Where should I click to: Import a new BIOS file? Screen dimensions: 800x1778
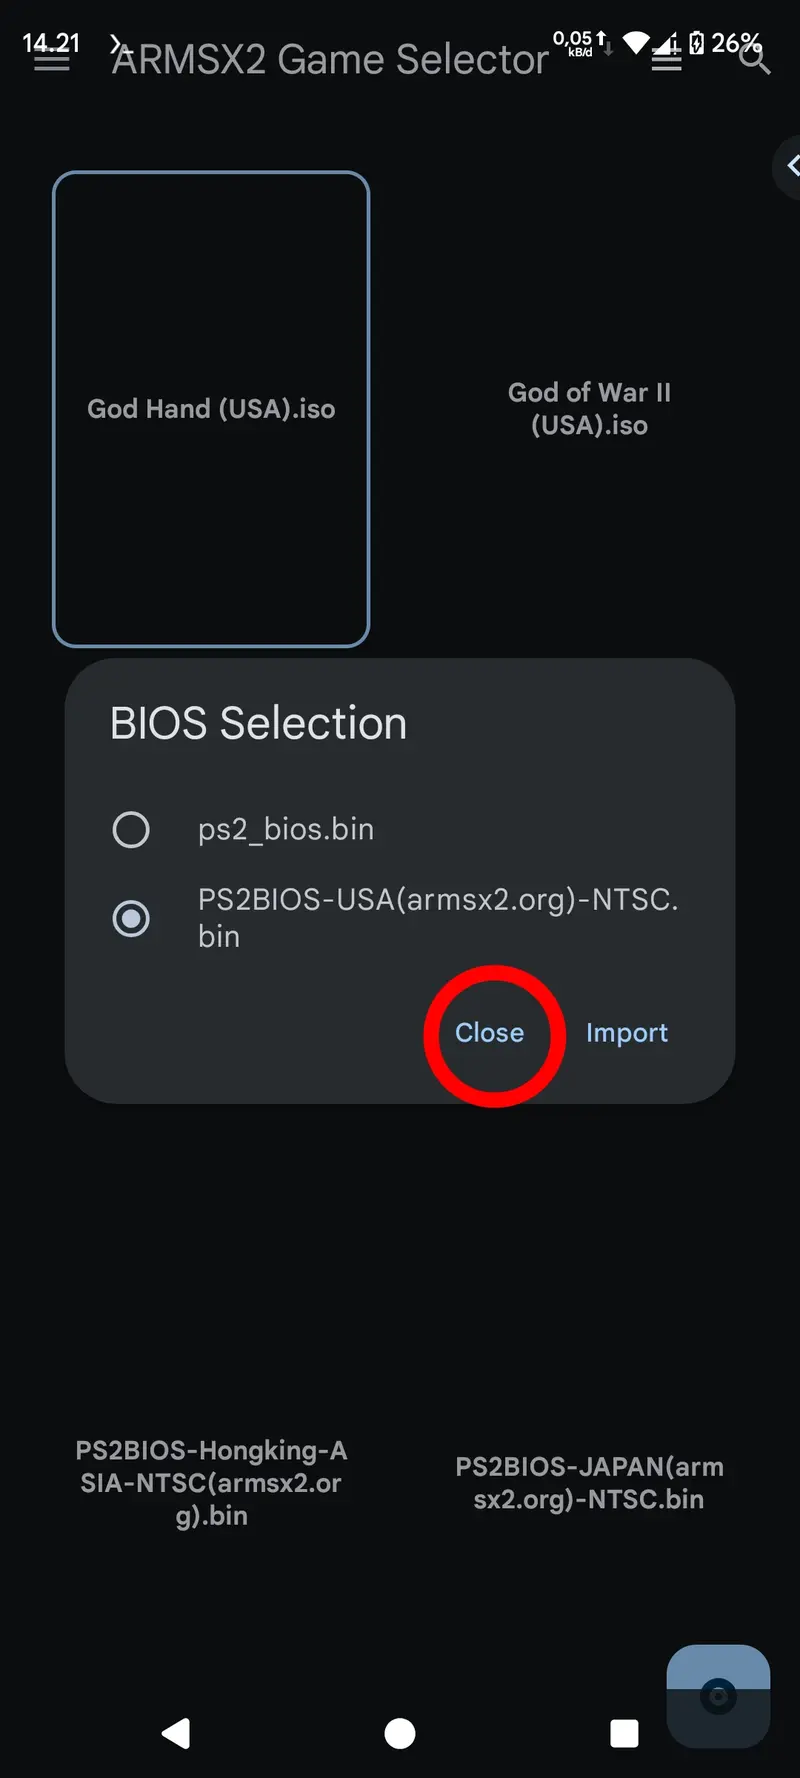click(x=627, y=1033)
